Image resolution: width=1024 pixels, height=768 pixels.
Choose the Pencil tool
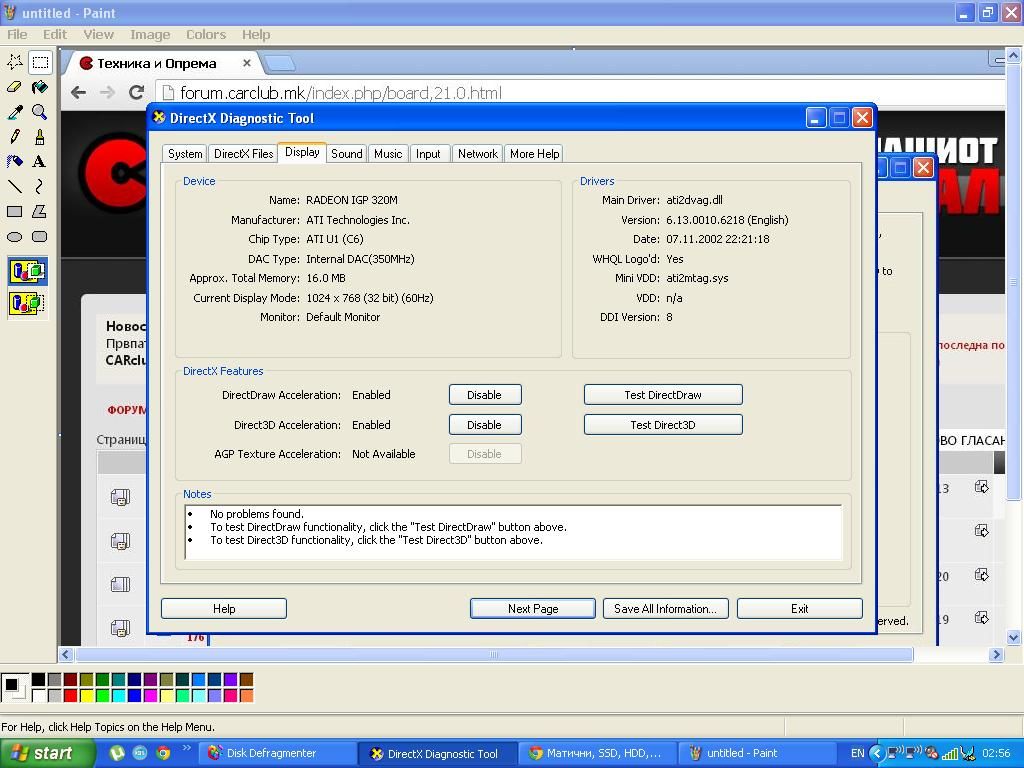tap(14, 136)
